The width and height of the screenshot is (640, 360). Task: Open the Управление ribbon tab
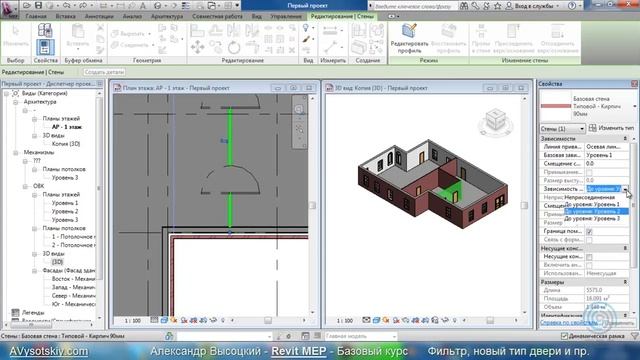286,16
